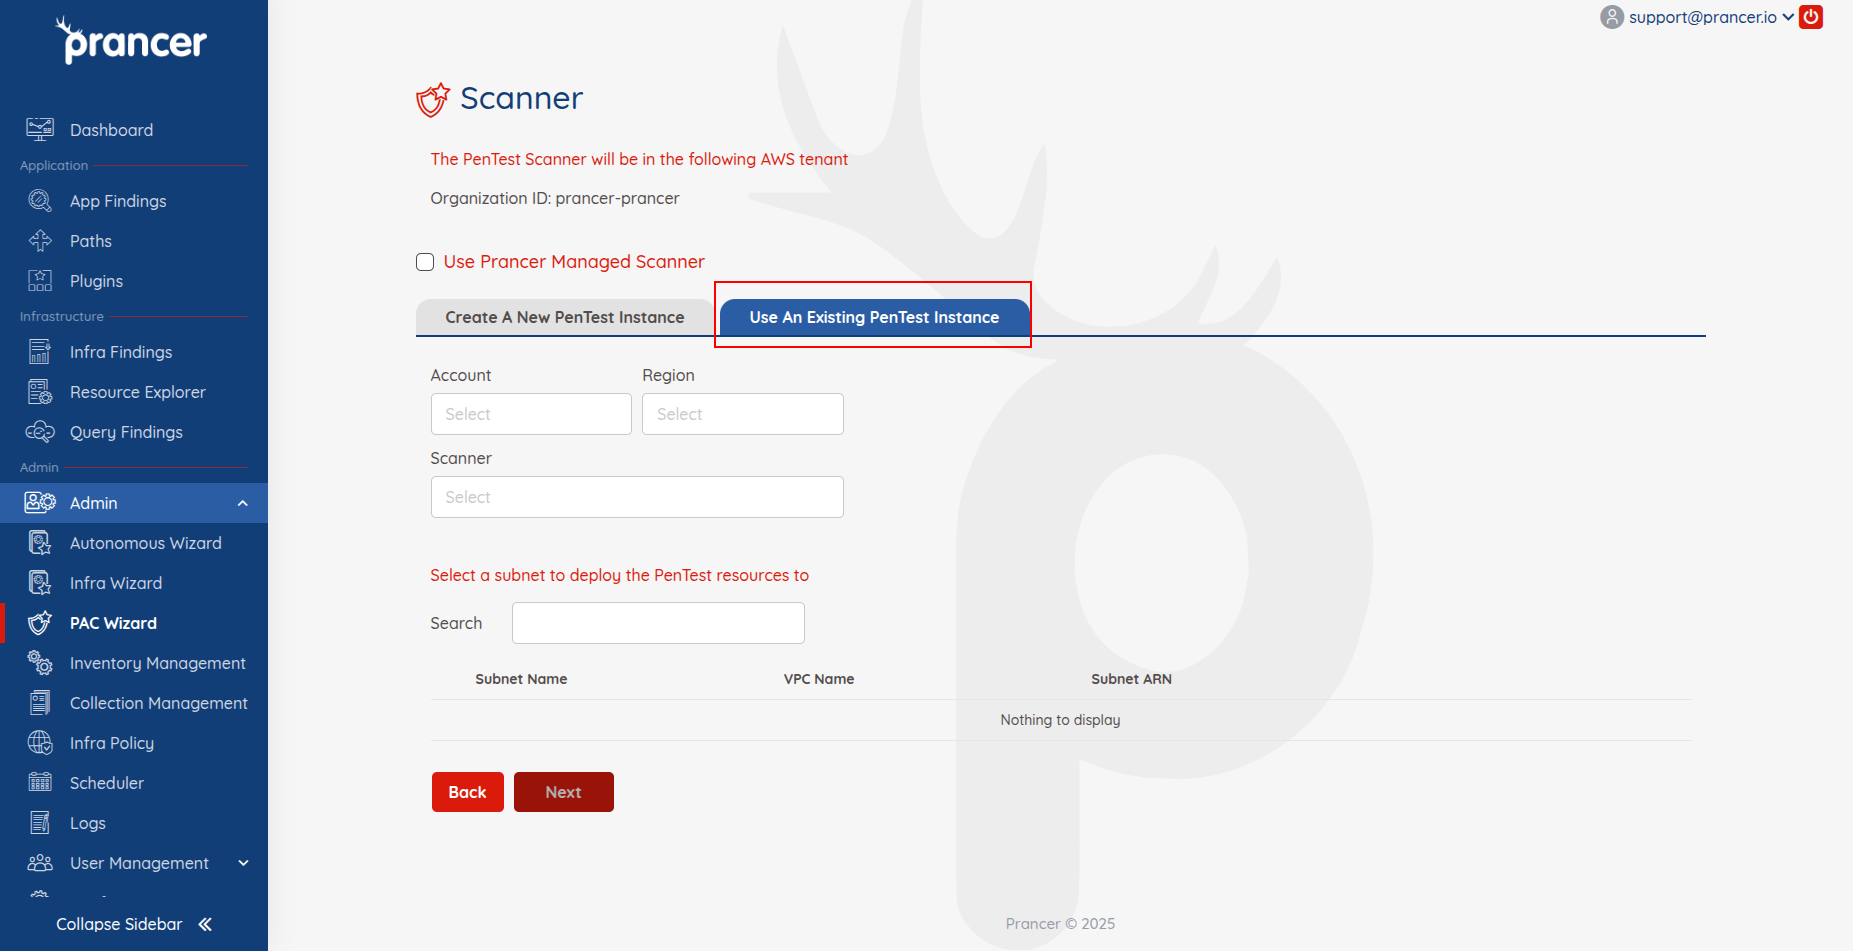Image resolution: width=1853 pixels, height=951 pixels.
Task: Open the Region select dropdown
Action: (743, 414)
